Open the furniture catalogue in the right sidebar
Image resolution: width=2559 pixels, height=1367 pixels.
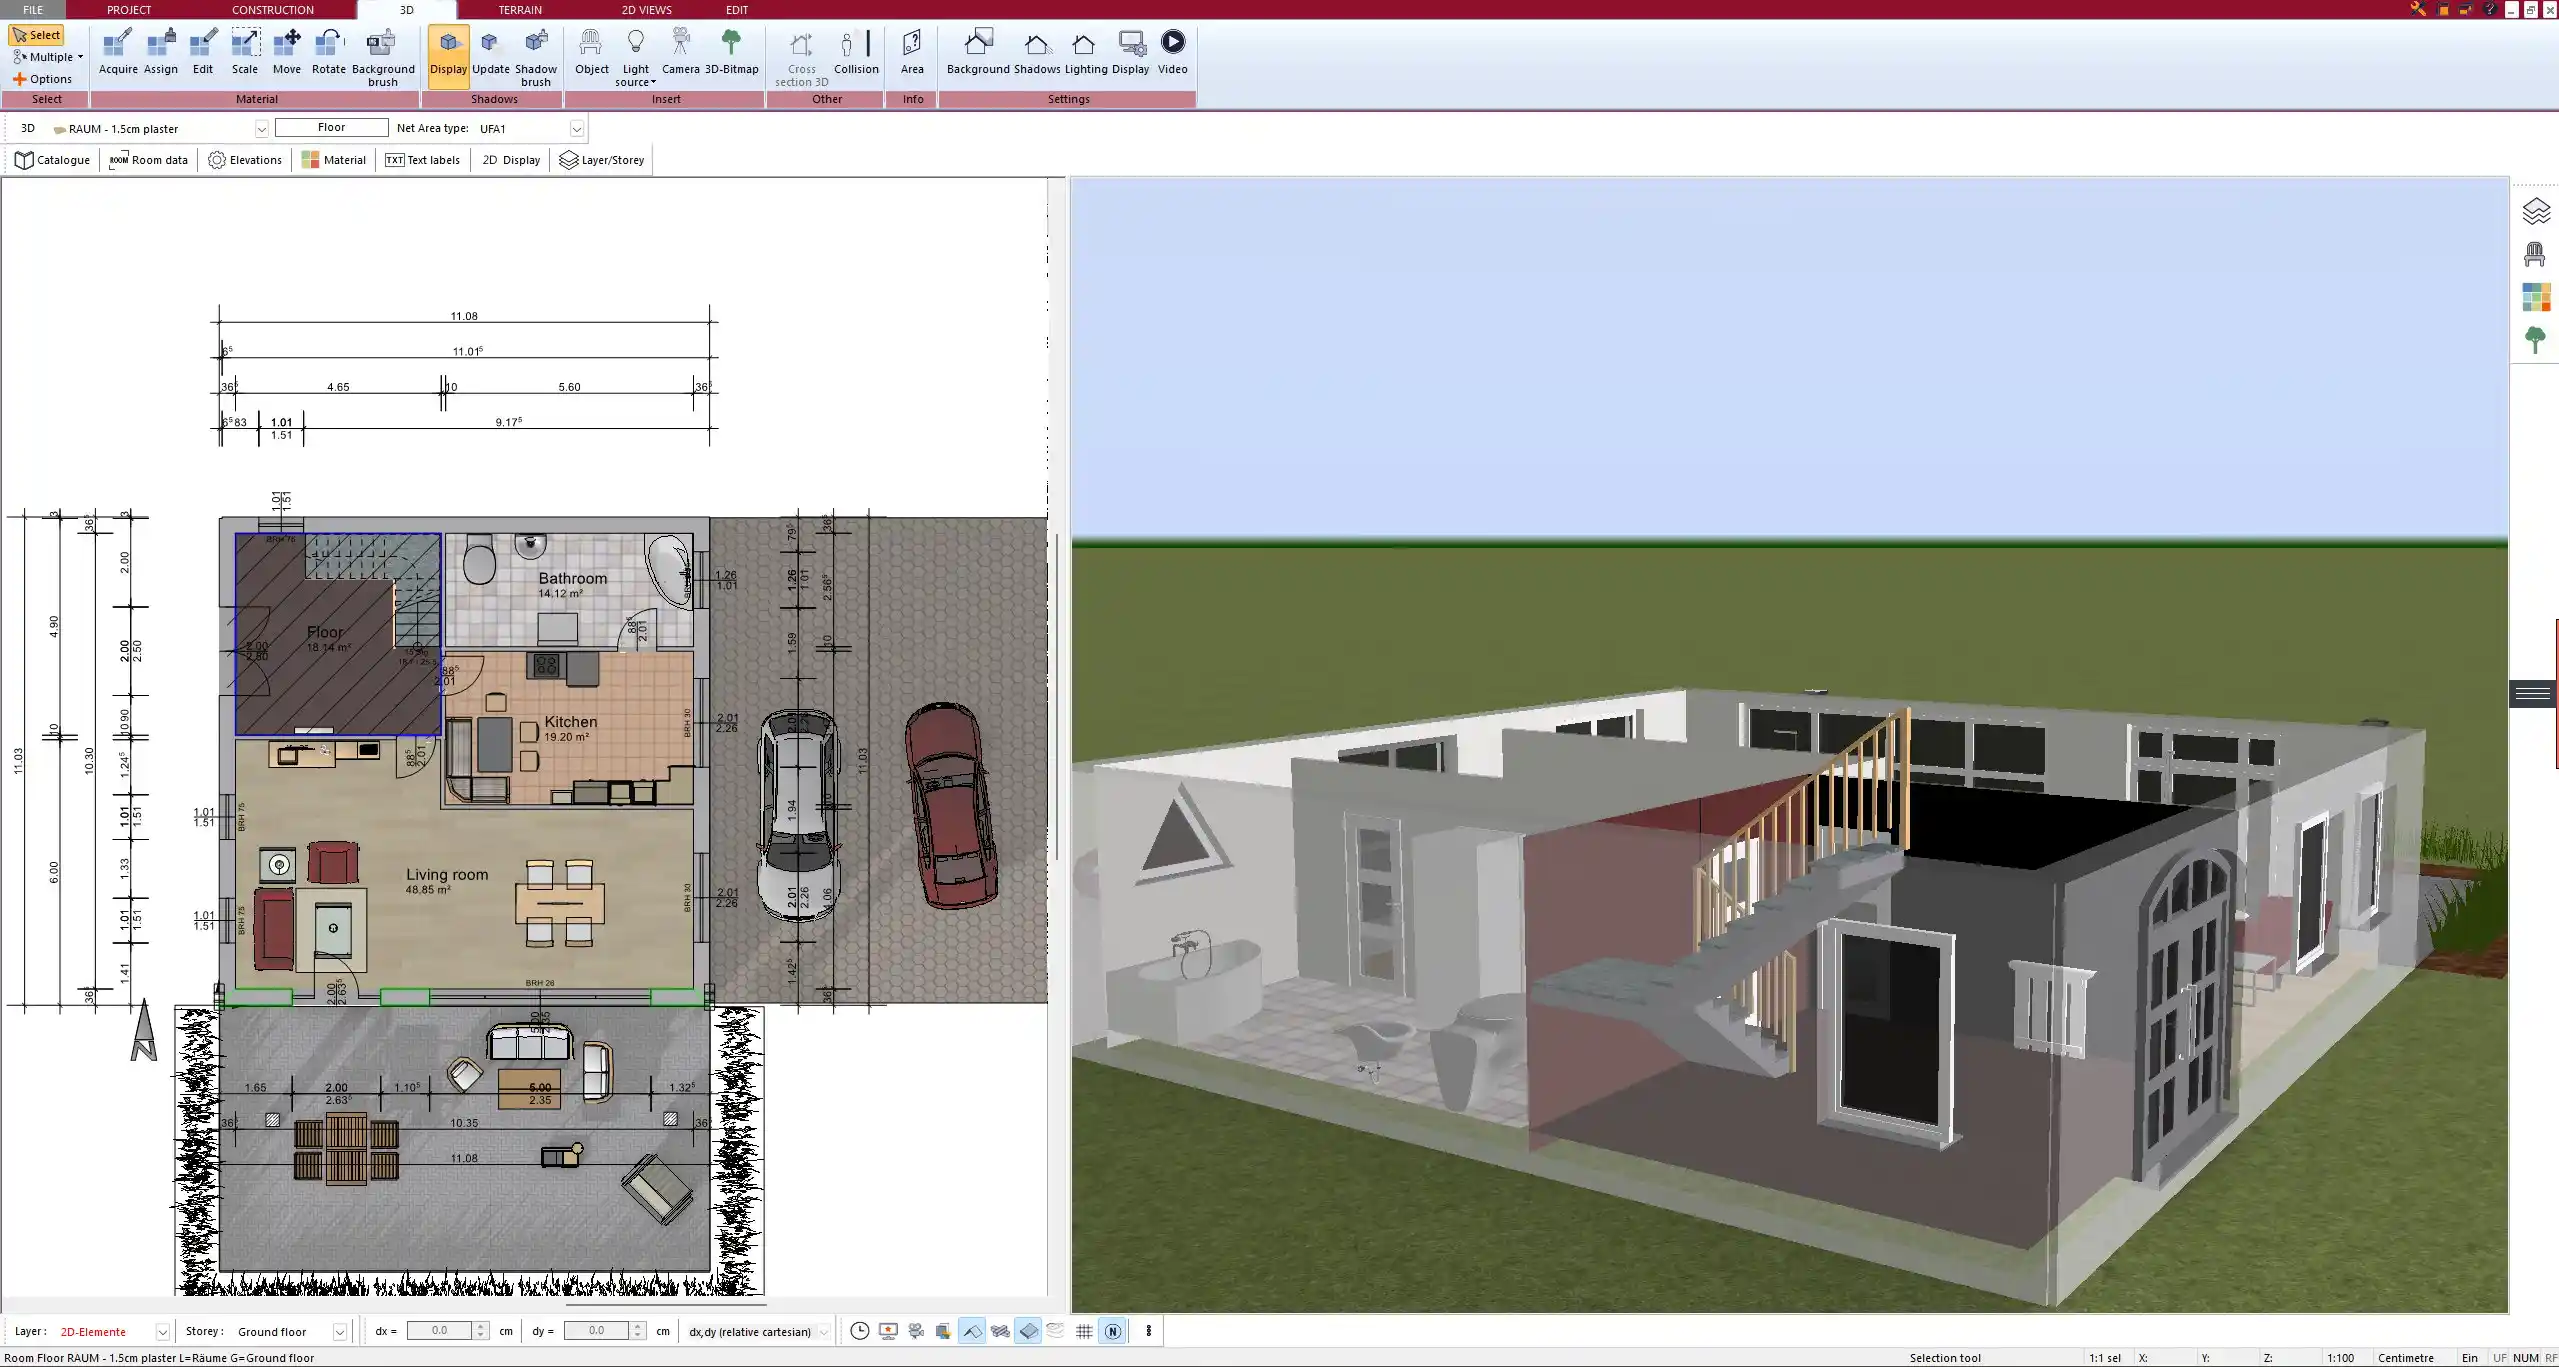pos(2535,254)
